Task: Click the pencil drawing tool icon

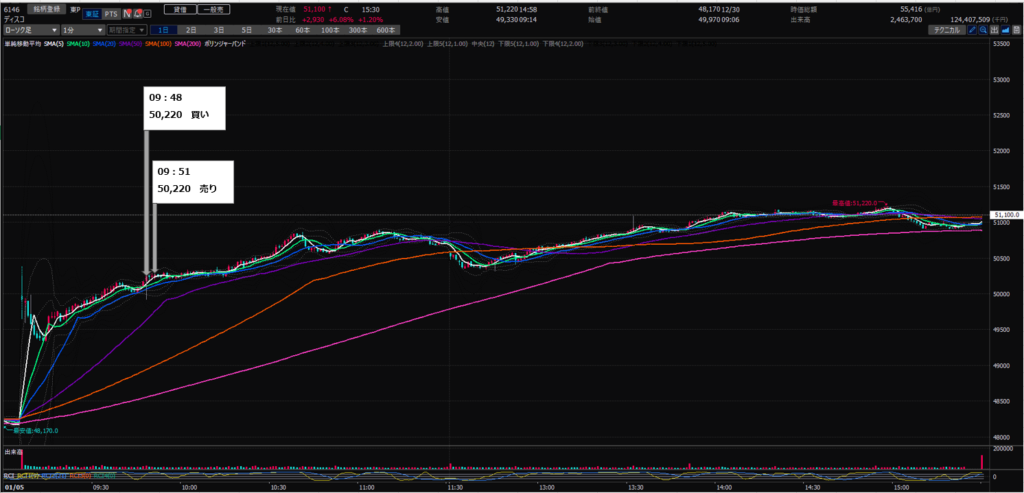Action: (971, 31)
